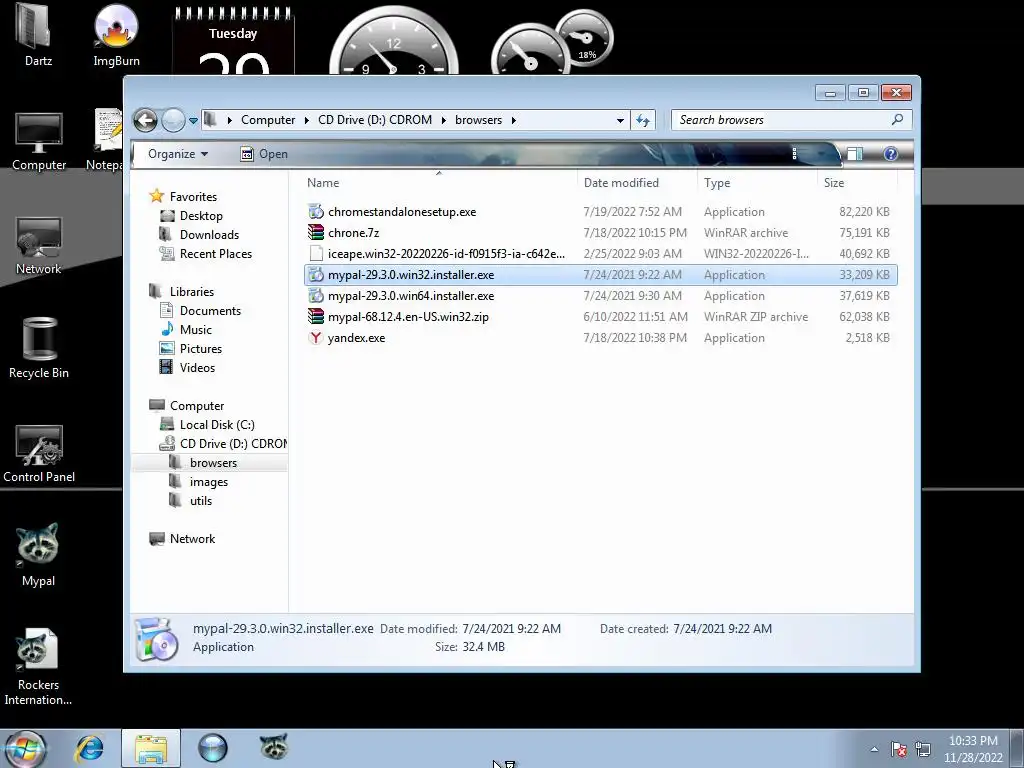This screenshot has width=1024, height=768.
Task: Open Internet Explorer from taskbar
Action: pos(89,748)
